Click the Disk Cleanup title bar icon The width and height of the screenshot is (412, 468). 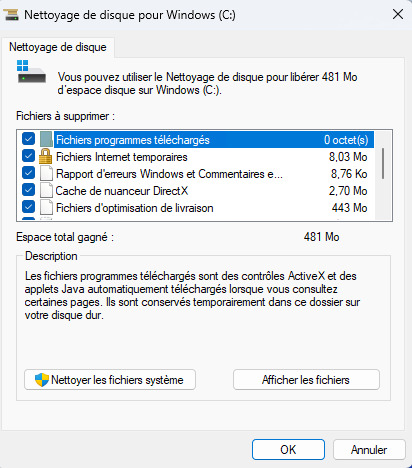[x=12, y=15]
